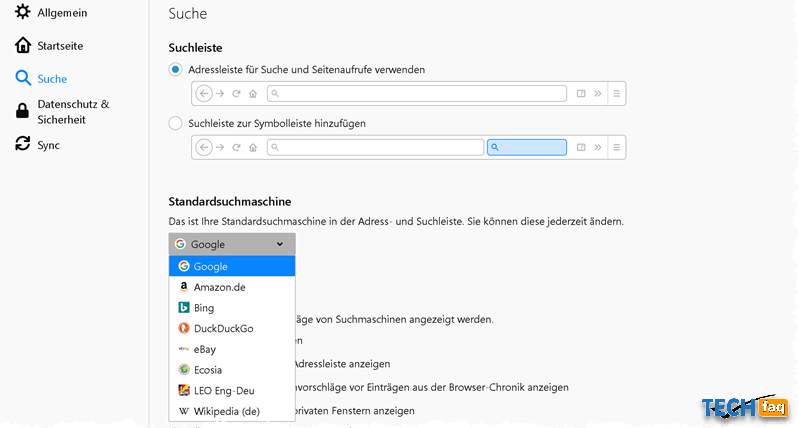Click the gear icon beside Allgemein
This screenshot has width=799, height=428.
22,12
